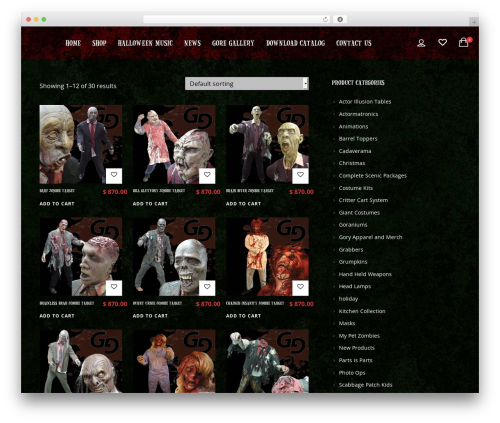500x423 pixels.
Task: Open the Scabbage Patch Kids category
Action: tap(365, 385)
